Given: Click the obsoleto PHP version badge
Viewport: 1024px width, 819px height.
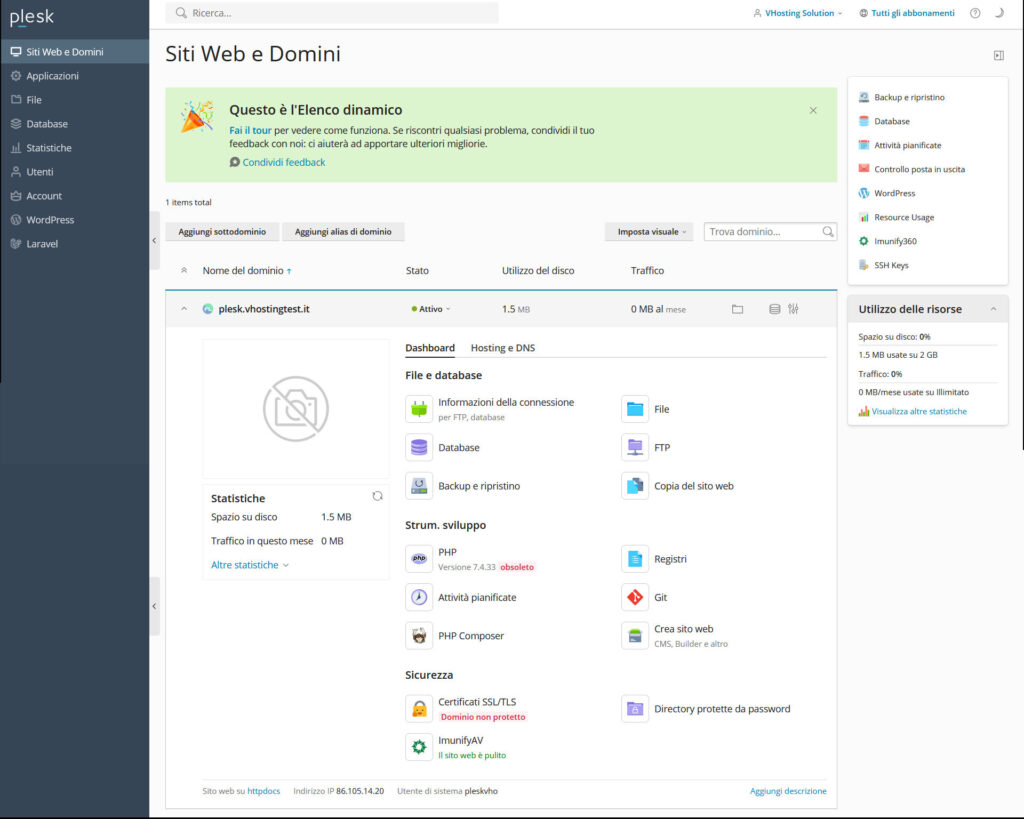Looking at the screenshot, I should point(517,567).
